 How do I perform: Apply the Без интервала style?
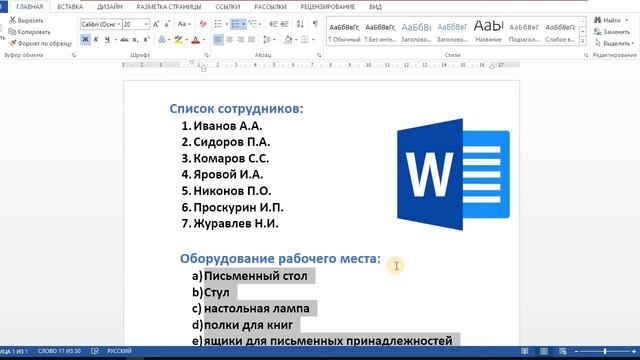[380, 32]
